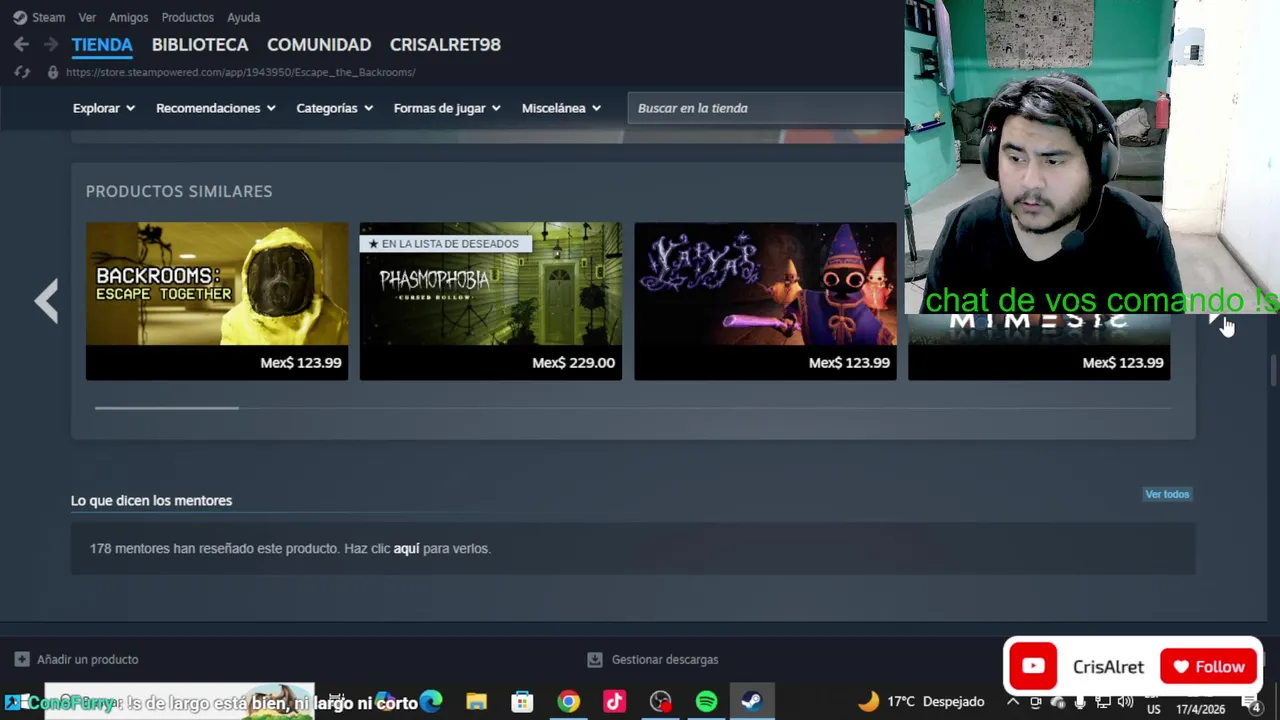Click the store URL address text
The height and width of the screenshot is (720, 1280).
[240, 72]
